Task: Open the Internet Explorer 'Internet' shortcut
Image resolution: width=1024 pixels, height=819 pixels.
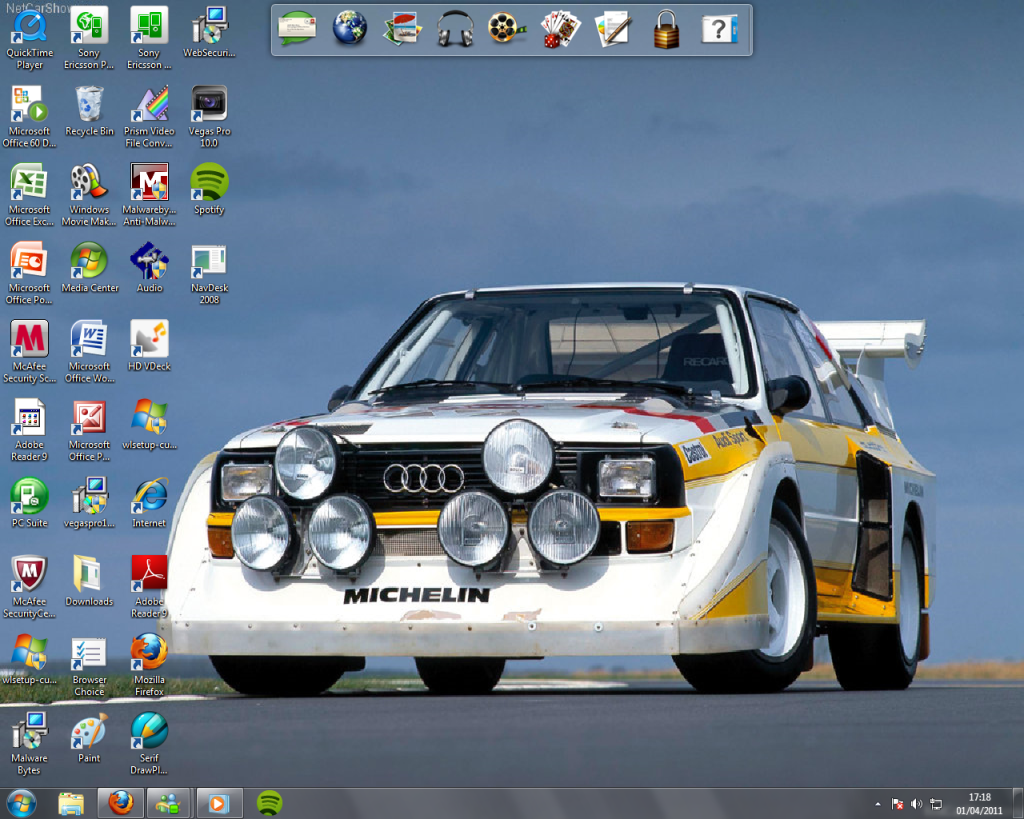Action: tap(150, 504)
